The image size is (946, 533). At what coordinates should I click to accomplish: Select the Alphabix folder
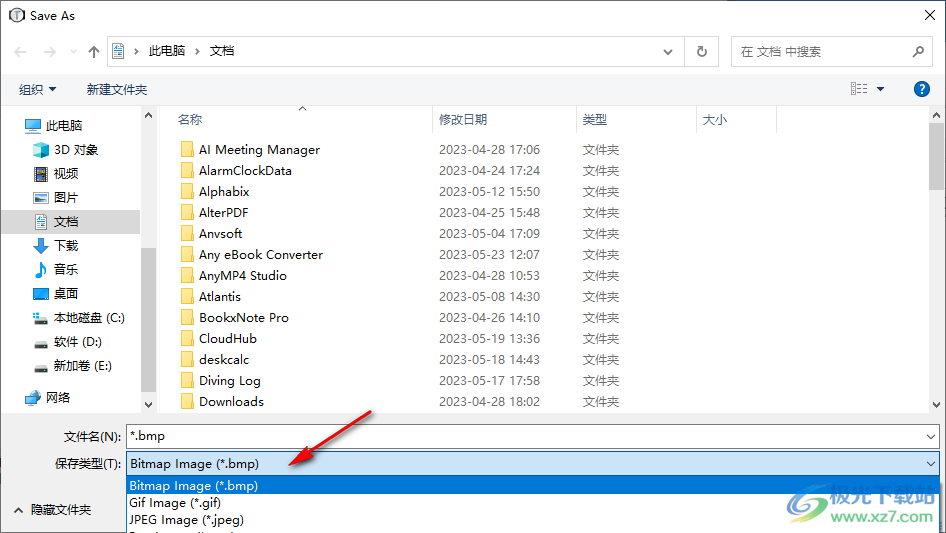215,192
